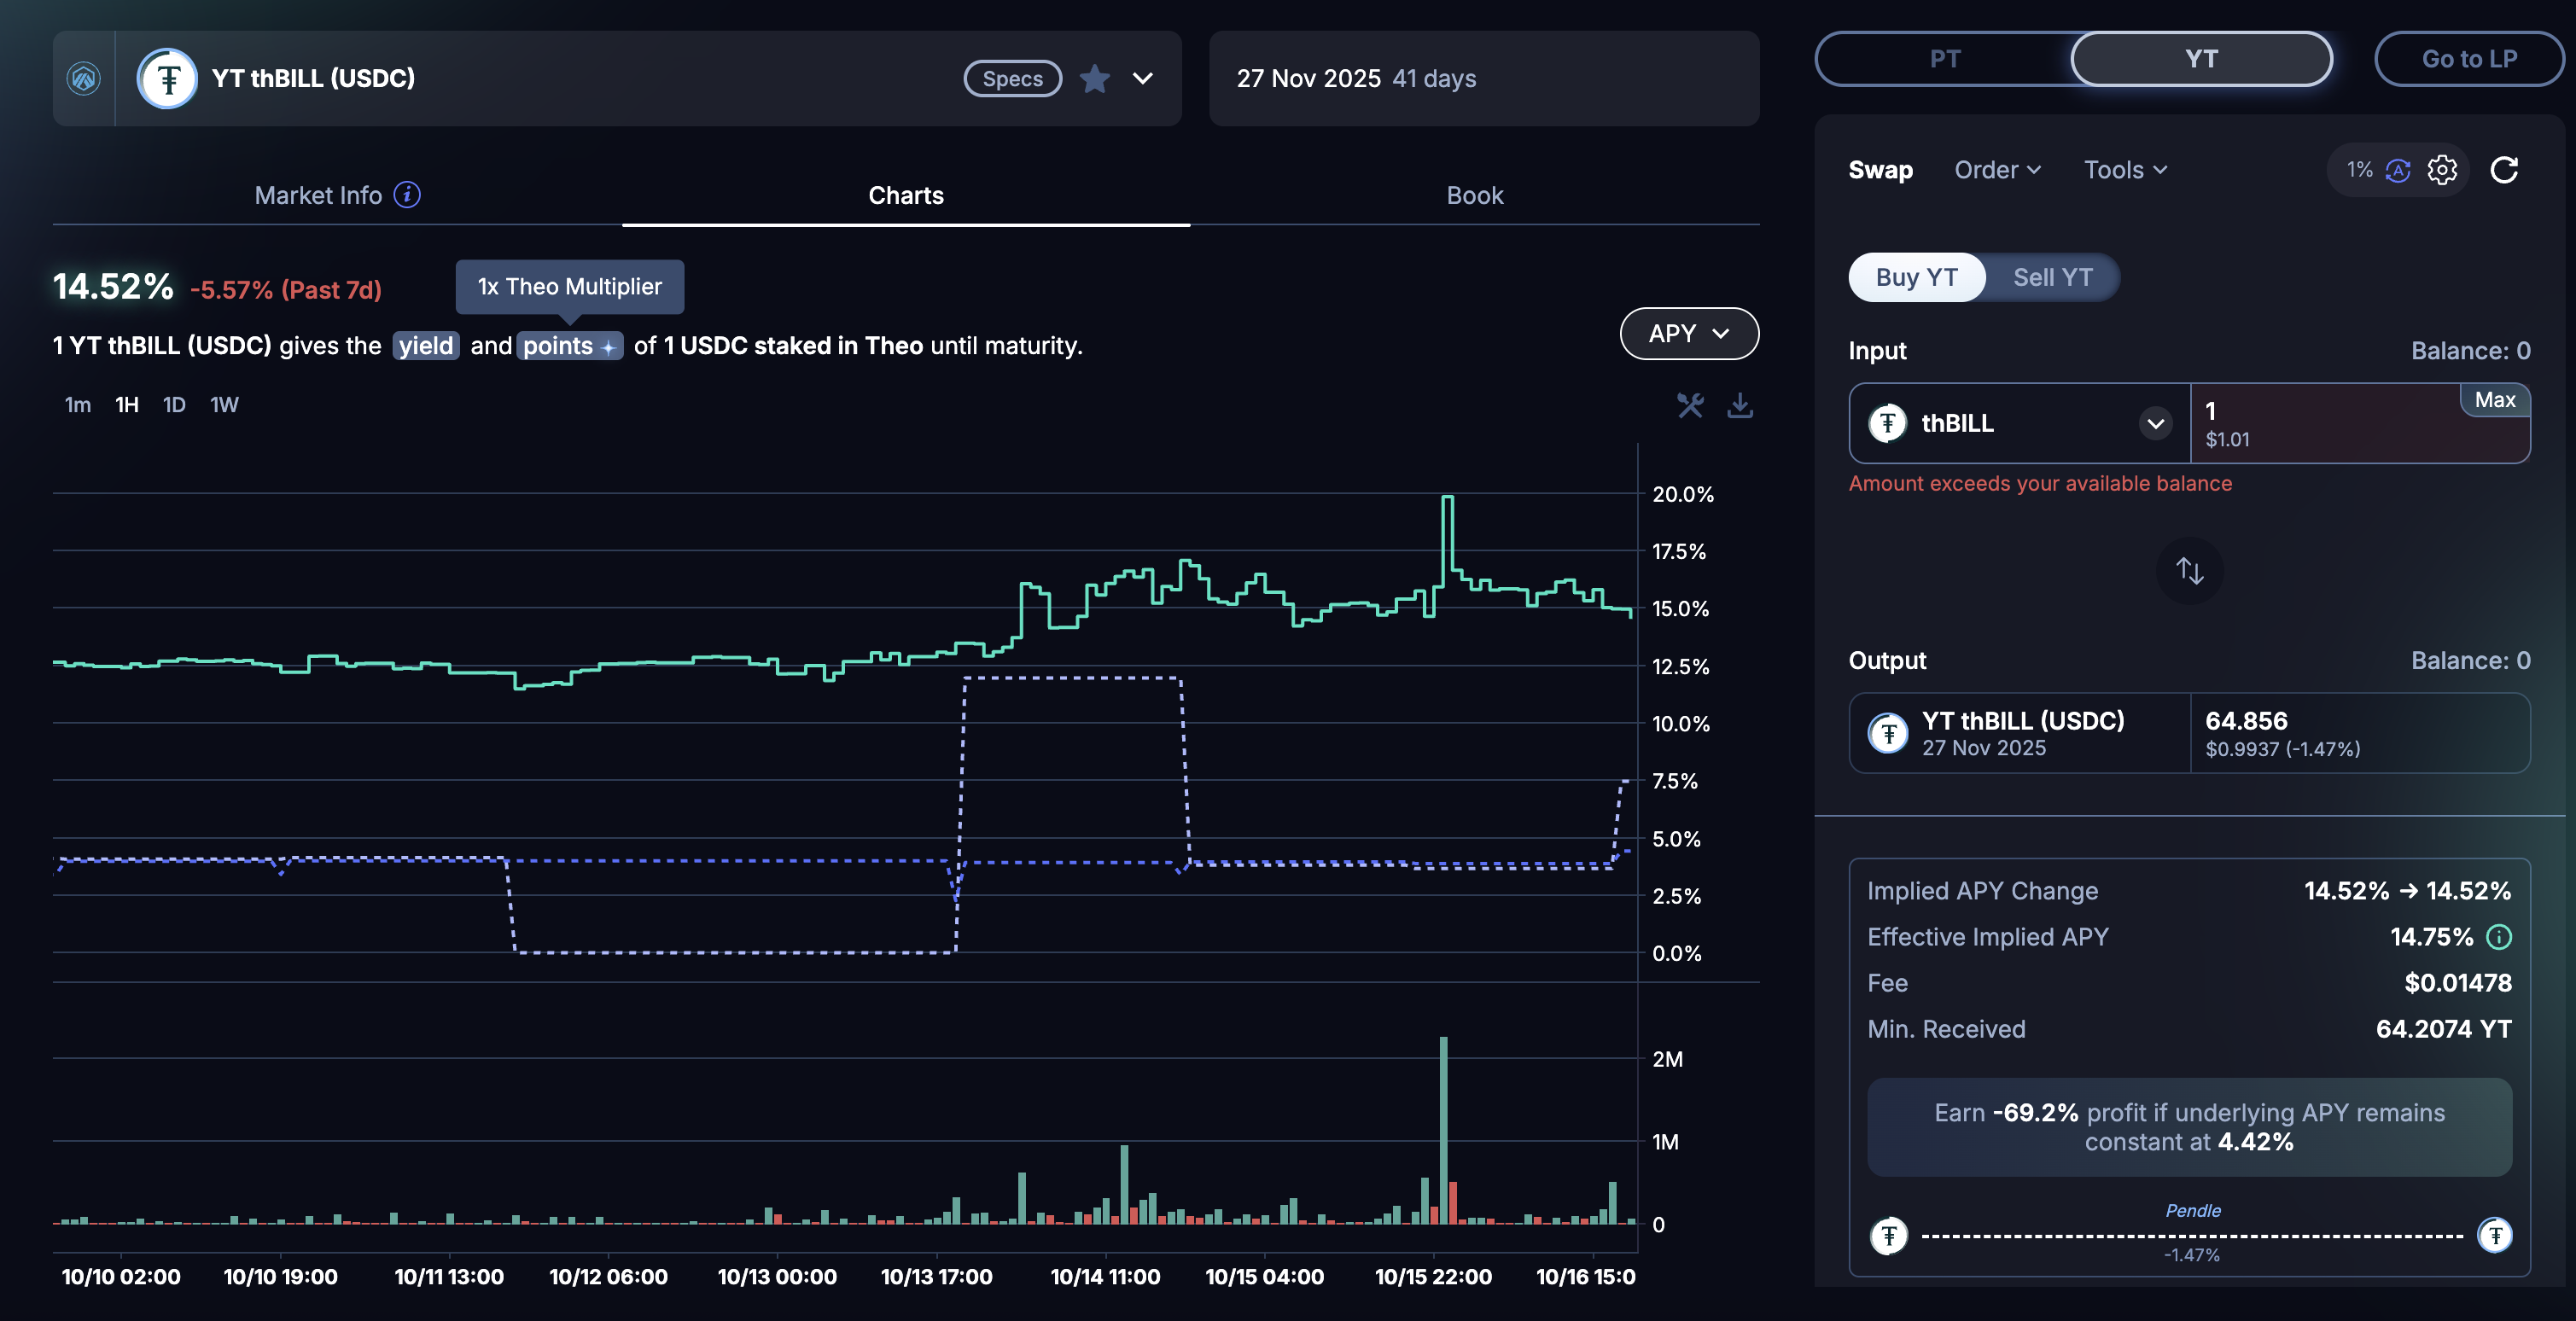This screenshot has width=2576, height=1321.
Task: Open the Order menu
Action: (x=1997, y=170)
